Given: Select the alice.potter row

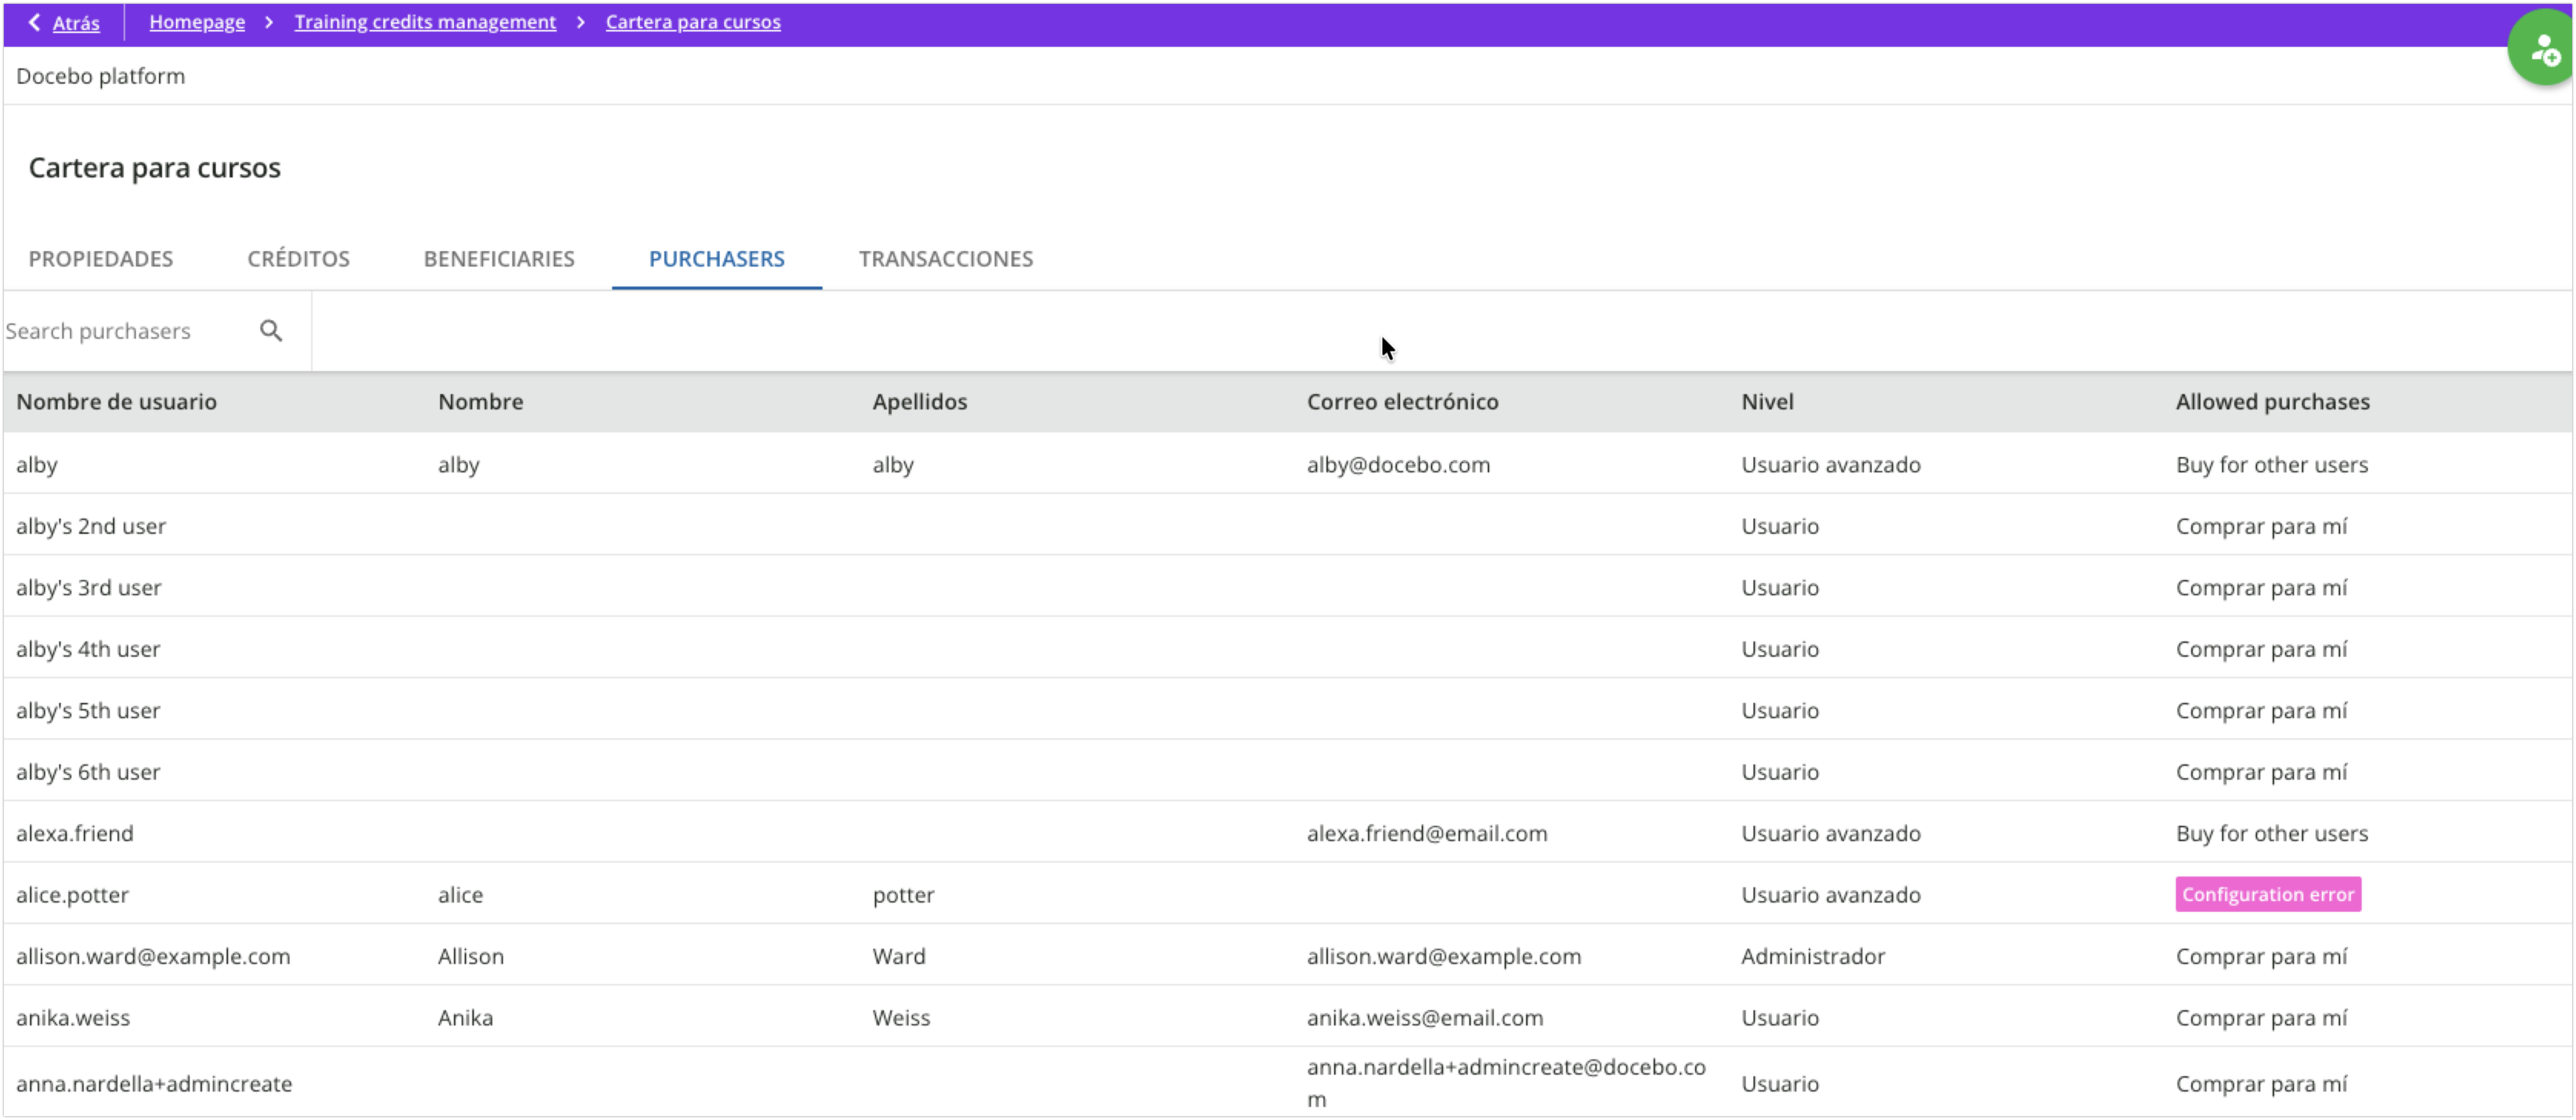Looking at the screenshot, I should click(x=72, y=895).
